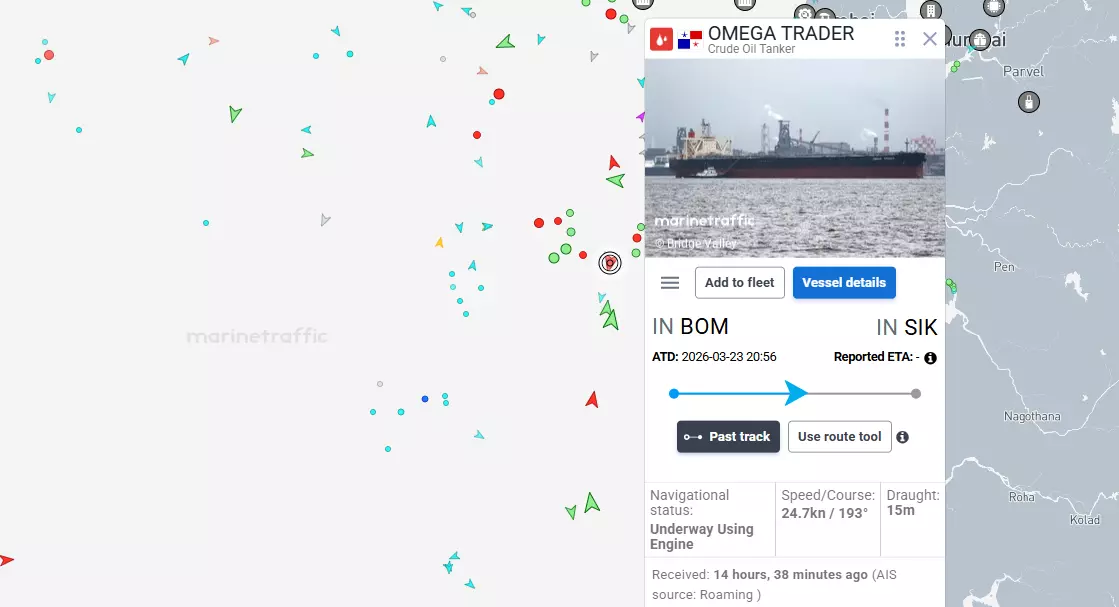Show the vessel's Past track
The height and width of the screenshot is (607, 1119).
click(728, 437)
